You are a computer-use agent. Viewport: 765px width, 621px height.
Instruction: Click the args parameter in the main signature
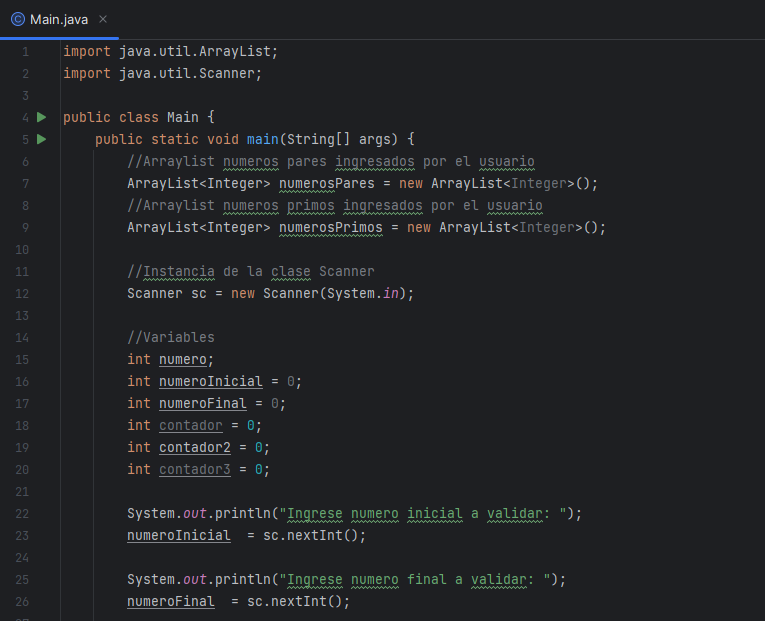point(375,139)
